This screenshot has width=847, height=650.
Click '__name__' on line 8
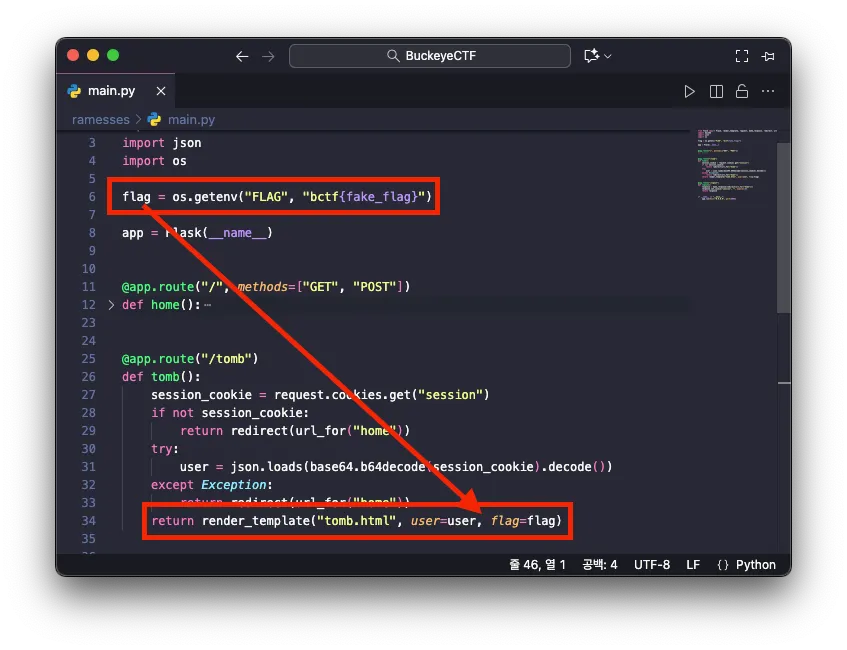(237, 233)
